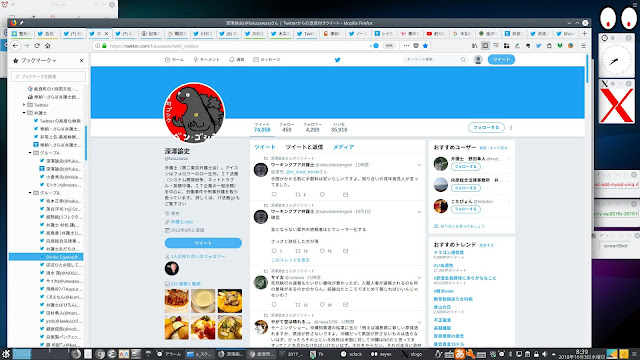Click the ツイート button under profile bio
This screenshot has height=360, width=640.
click(203, 243)
